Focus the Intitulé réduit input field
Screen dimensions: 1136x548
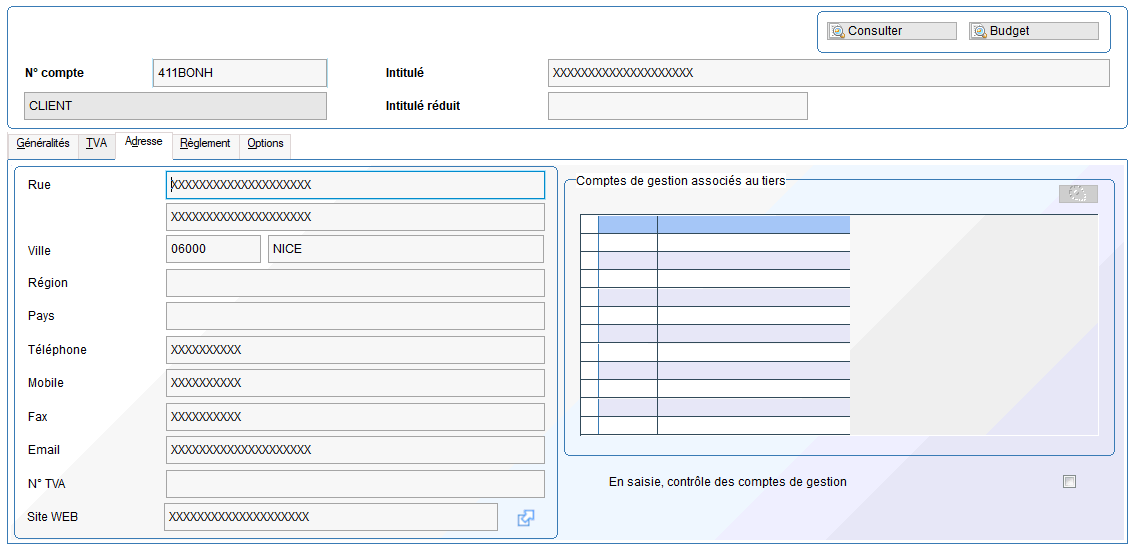click(677, 106)
